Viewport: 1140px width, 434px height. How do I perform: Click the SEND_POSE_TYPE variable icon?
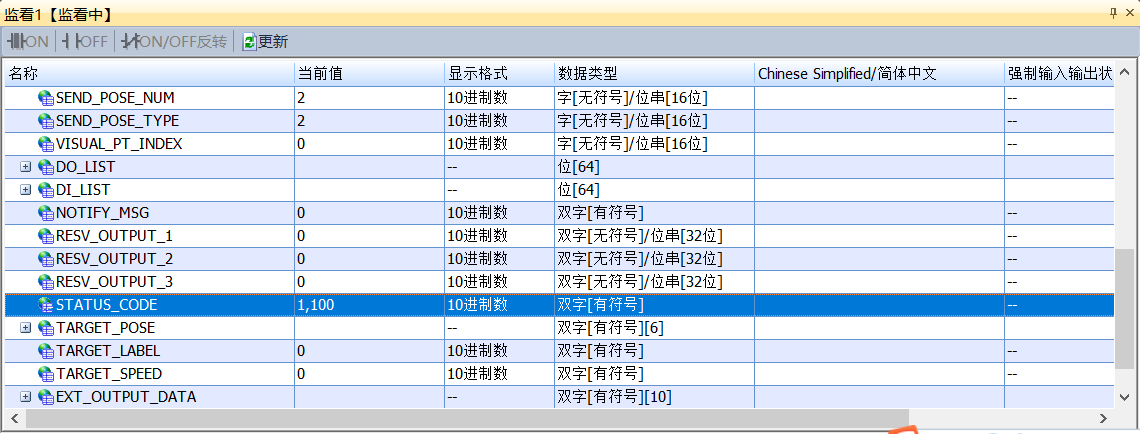(46, 121)
